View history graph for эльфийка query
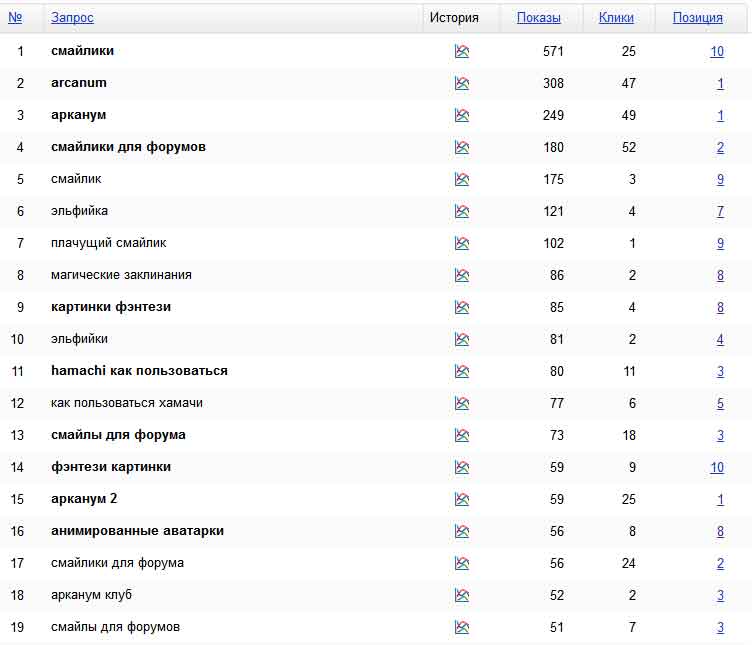The height and width of the screenshot is (645, 753). pyautogui.click(x=461, y=211)
